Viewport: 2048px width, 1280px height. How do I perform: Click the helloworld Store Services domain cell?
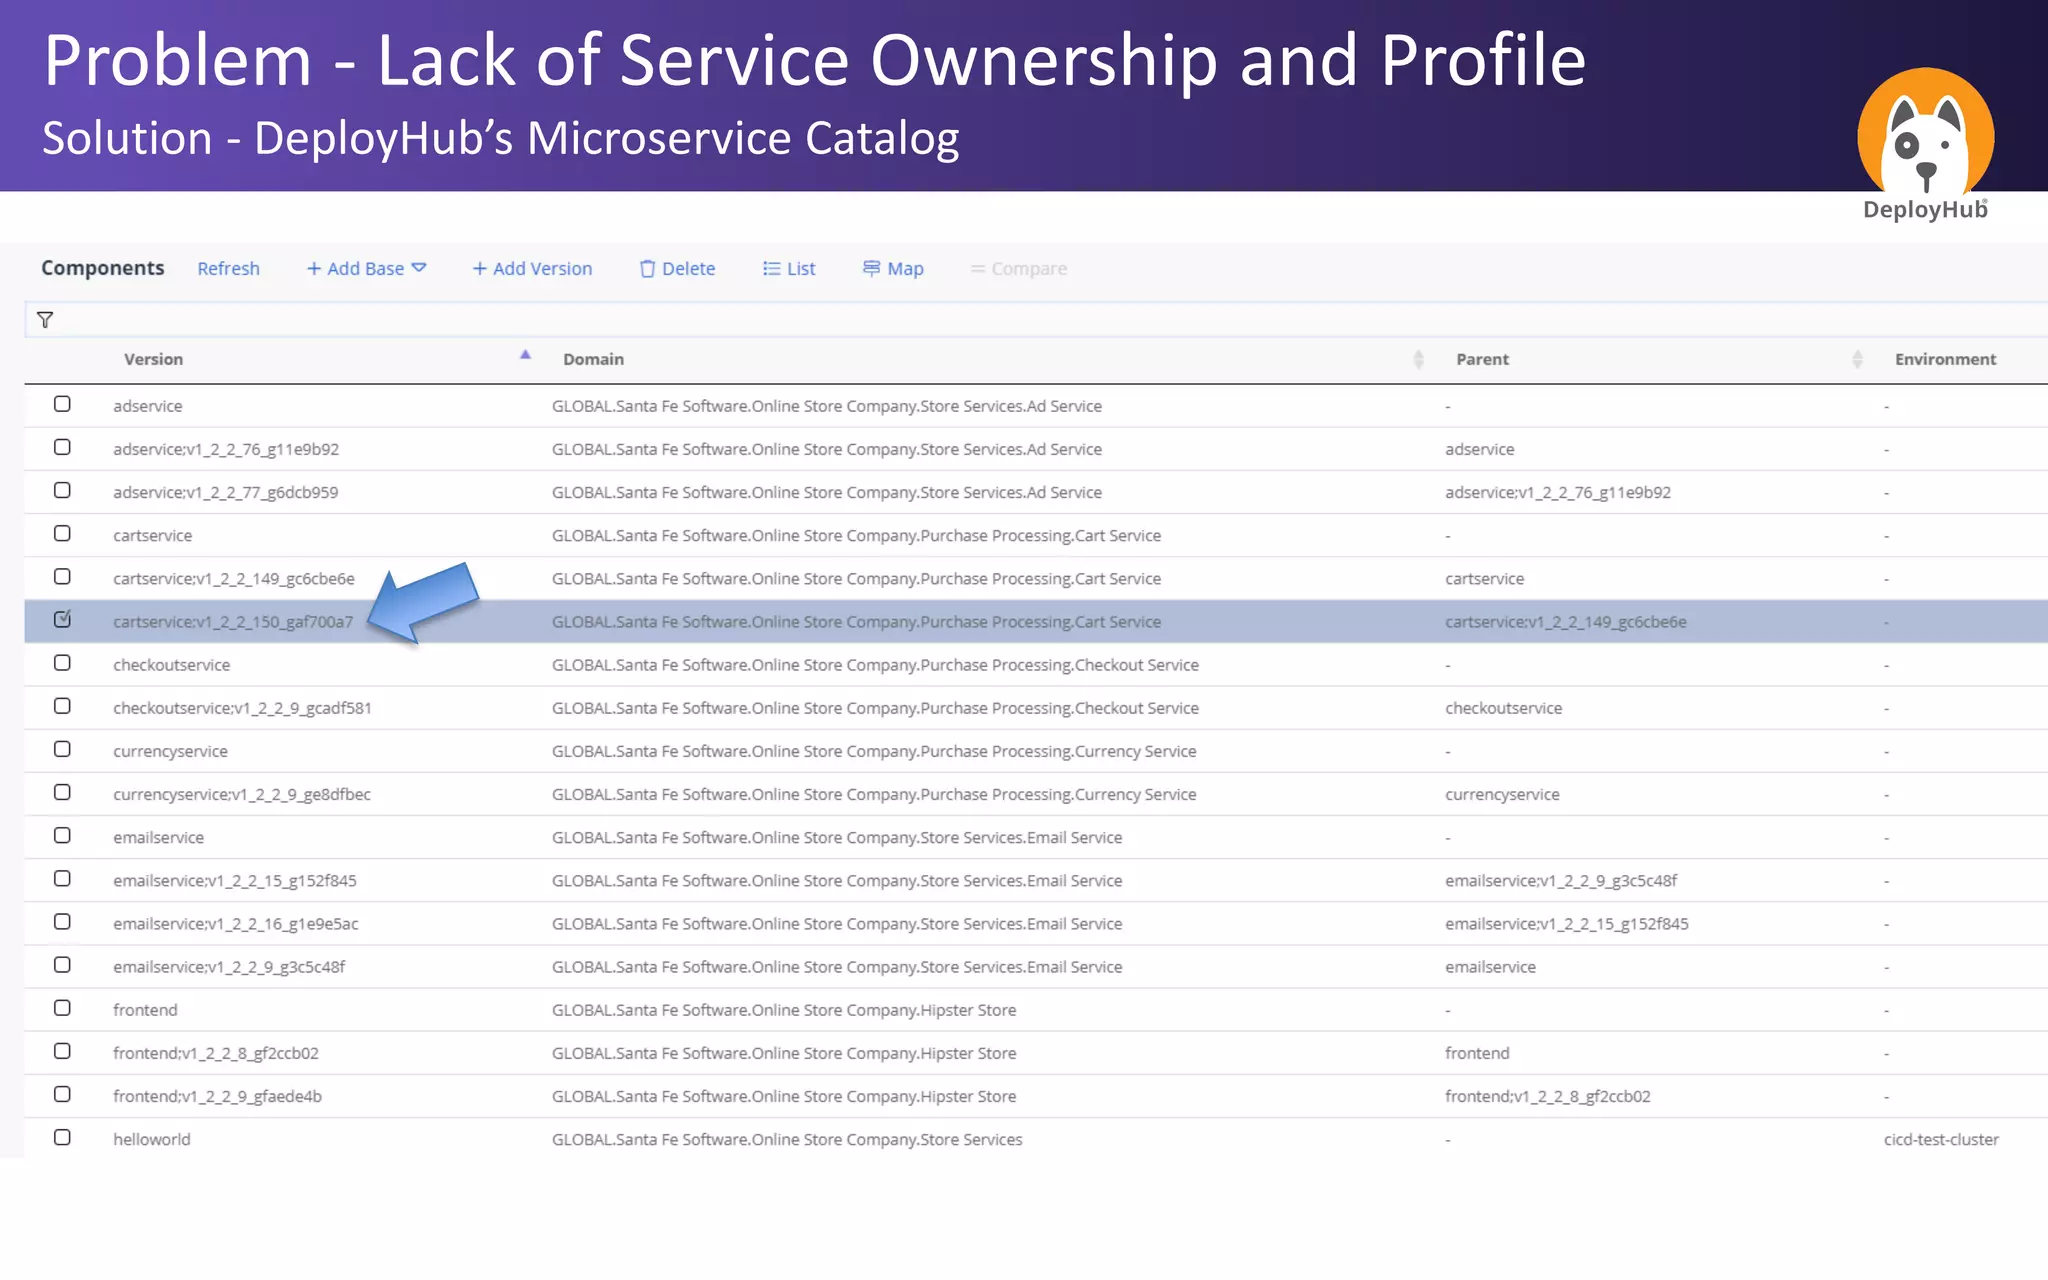tap(787, 1140)
